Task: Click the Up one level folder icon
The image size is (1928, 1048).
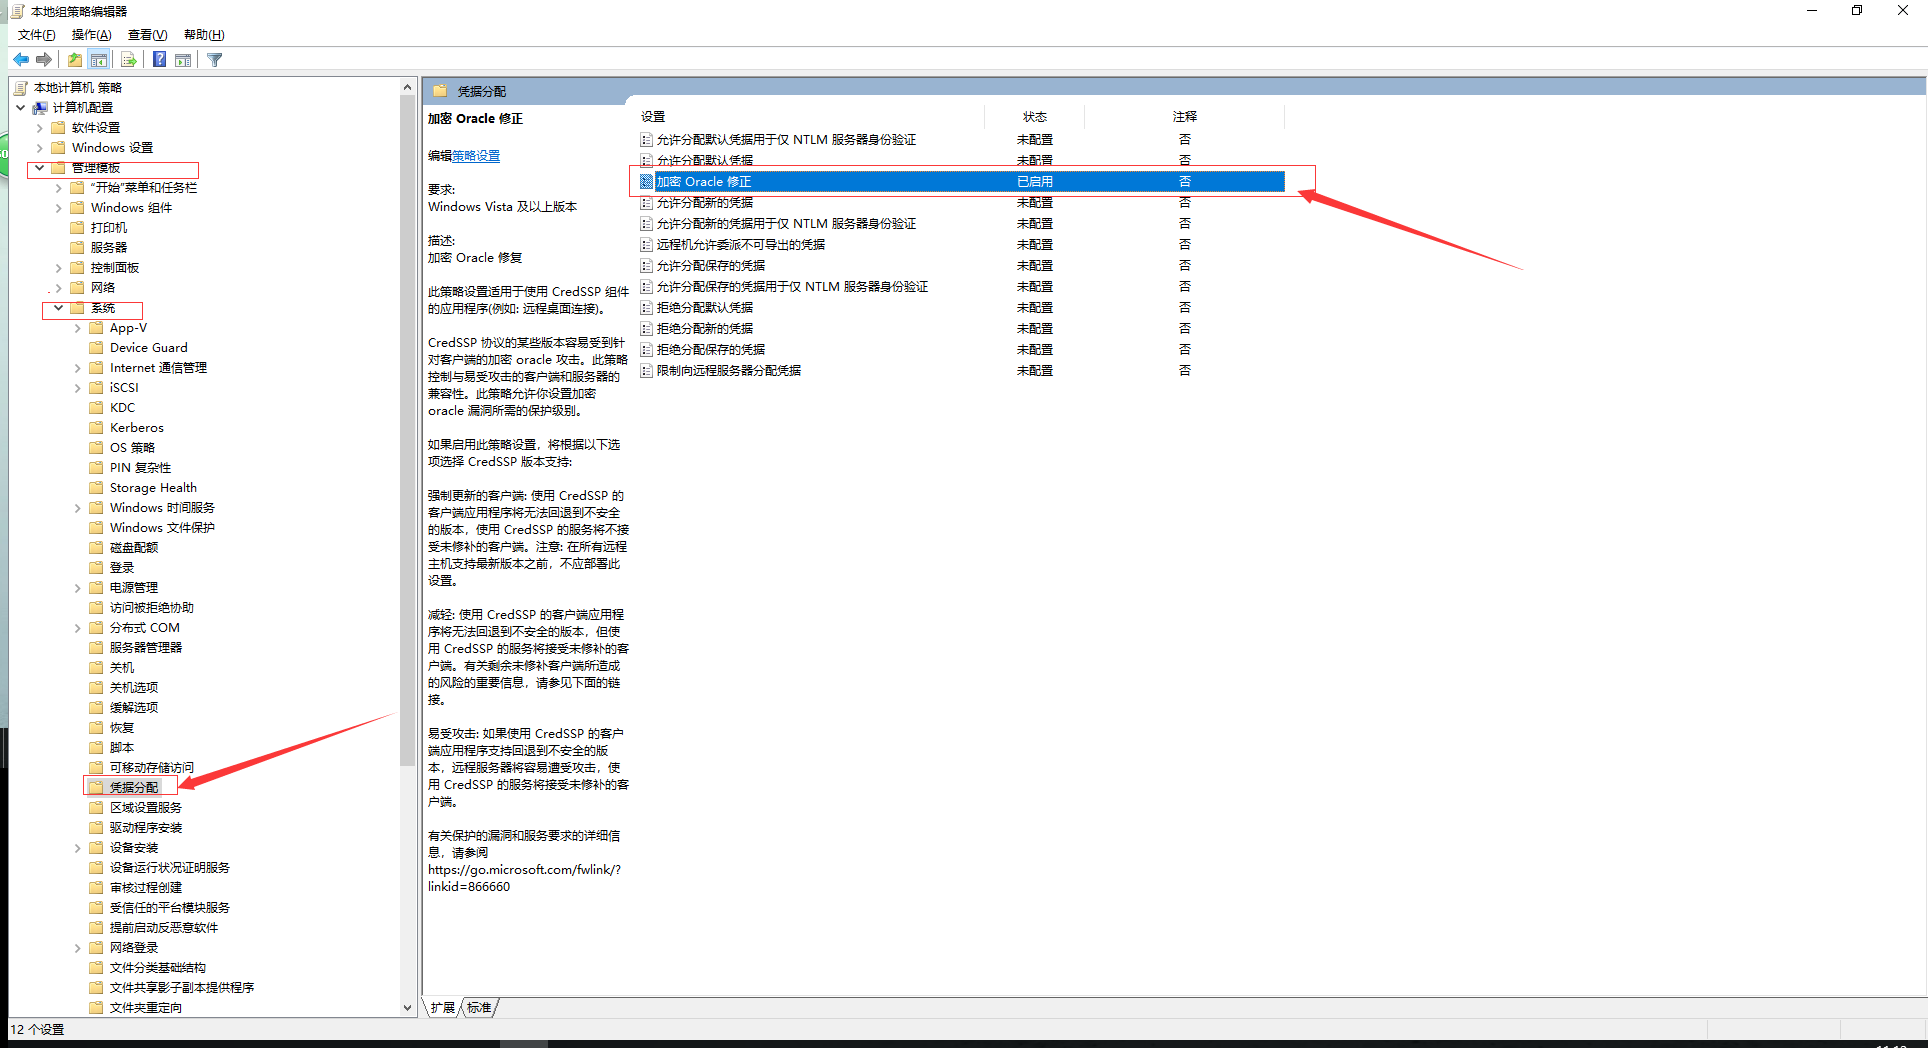Action: [x=75, y=60]
